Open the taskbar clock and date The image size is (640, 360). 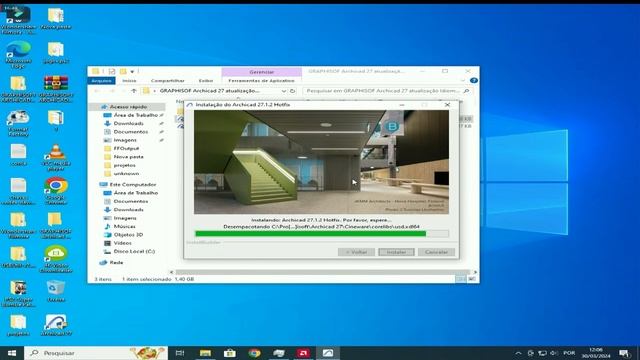point(596,353)
